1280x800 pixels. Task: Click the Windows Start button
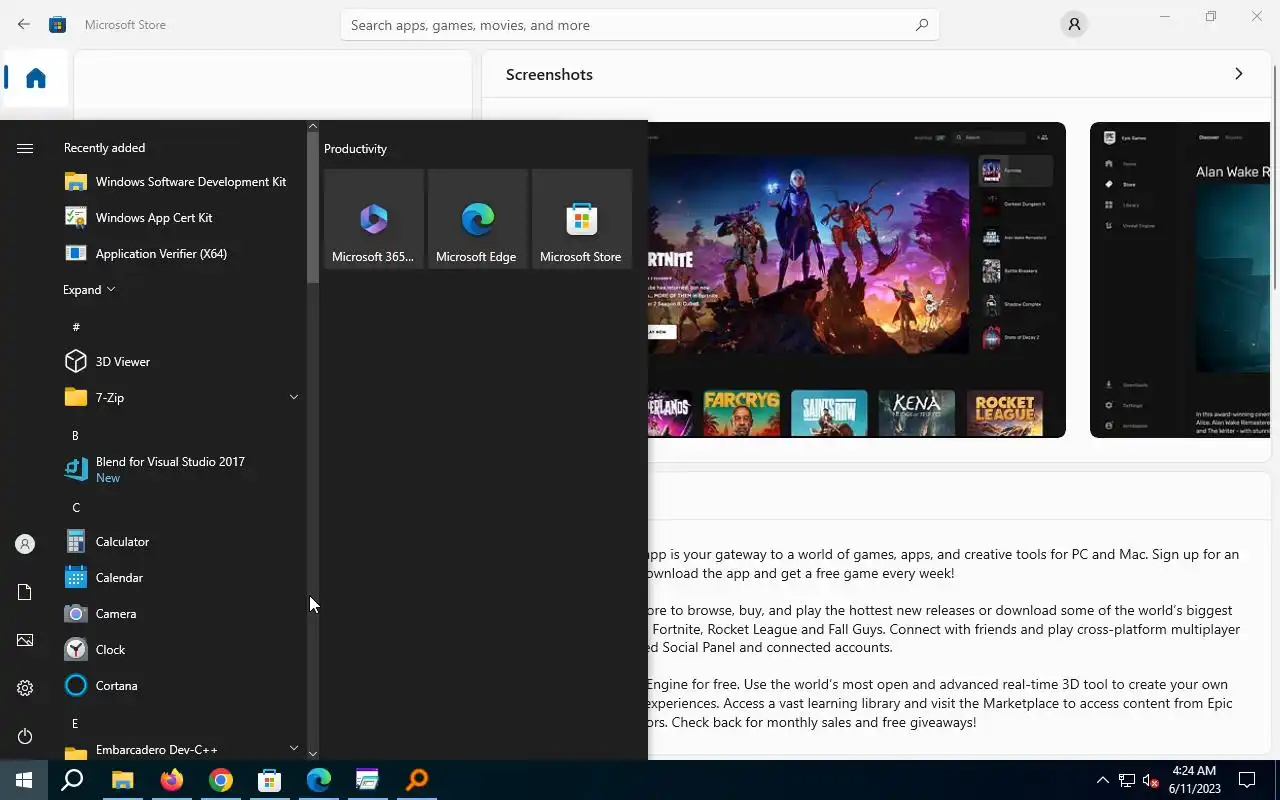[24, 780]
